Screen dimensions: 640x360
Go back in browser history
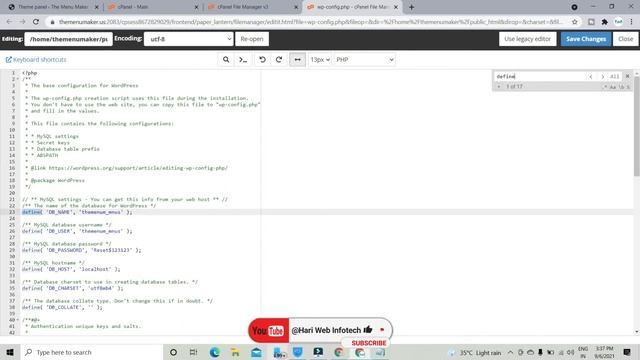[x=9, y=22]
